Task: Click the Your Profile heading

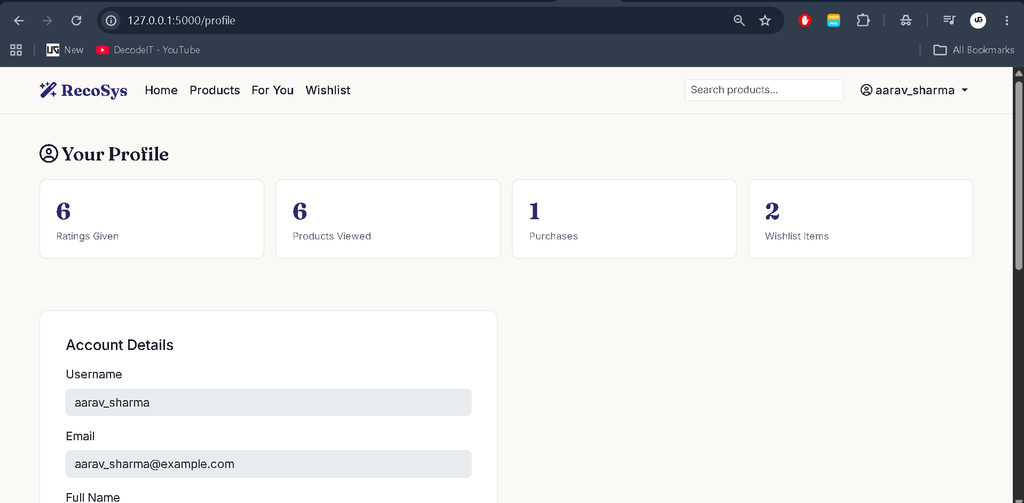Action: 104,154
